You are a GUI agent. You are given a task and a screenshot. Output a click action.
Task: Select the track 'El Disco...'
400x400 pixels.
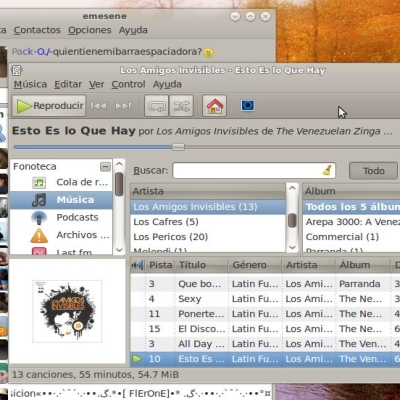point(202,329)
